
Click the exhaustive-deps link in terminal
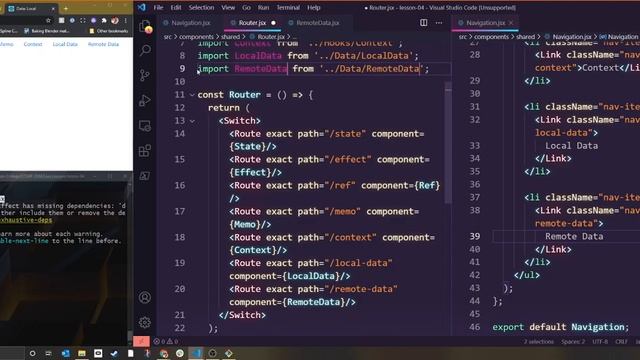tap(26, 220)
